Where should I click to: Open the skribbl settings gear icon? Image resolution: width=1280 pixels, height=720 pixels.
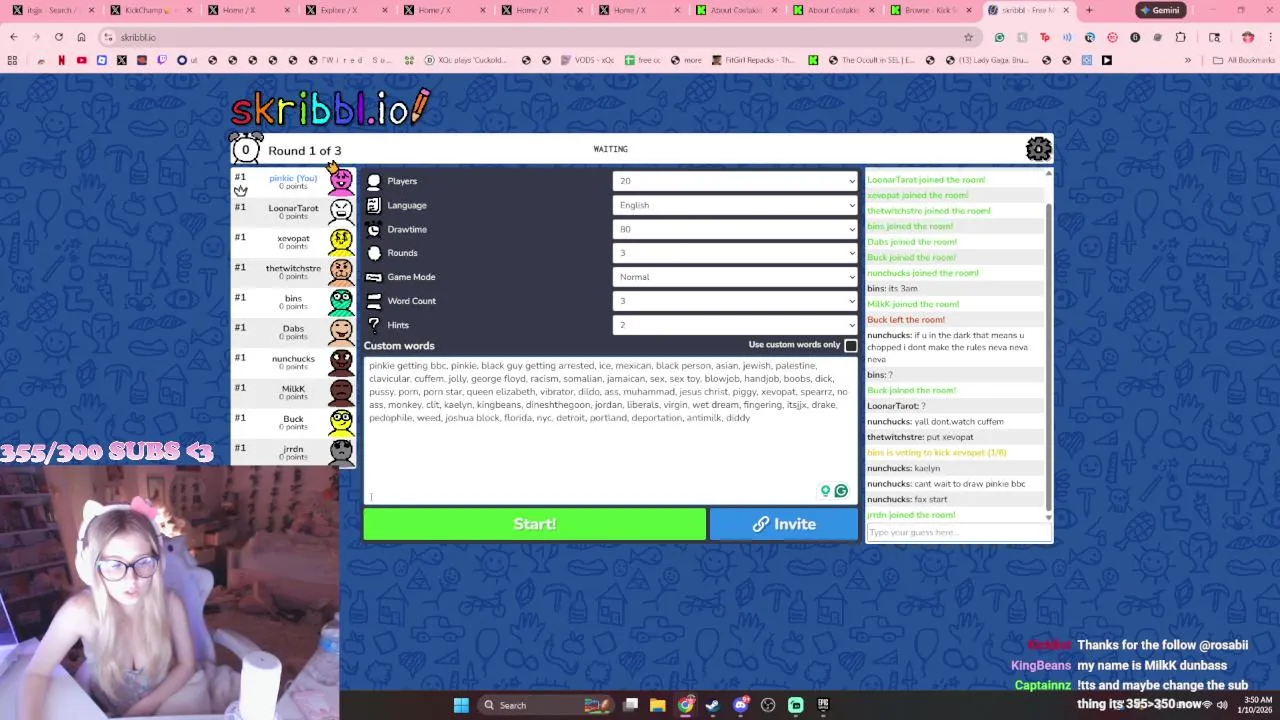click(x=1039, y=149)
